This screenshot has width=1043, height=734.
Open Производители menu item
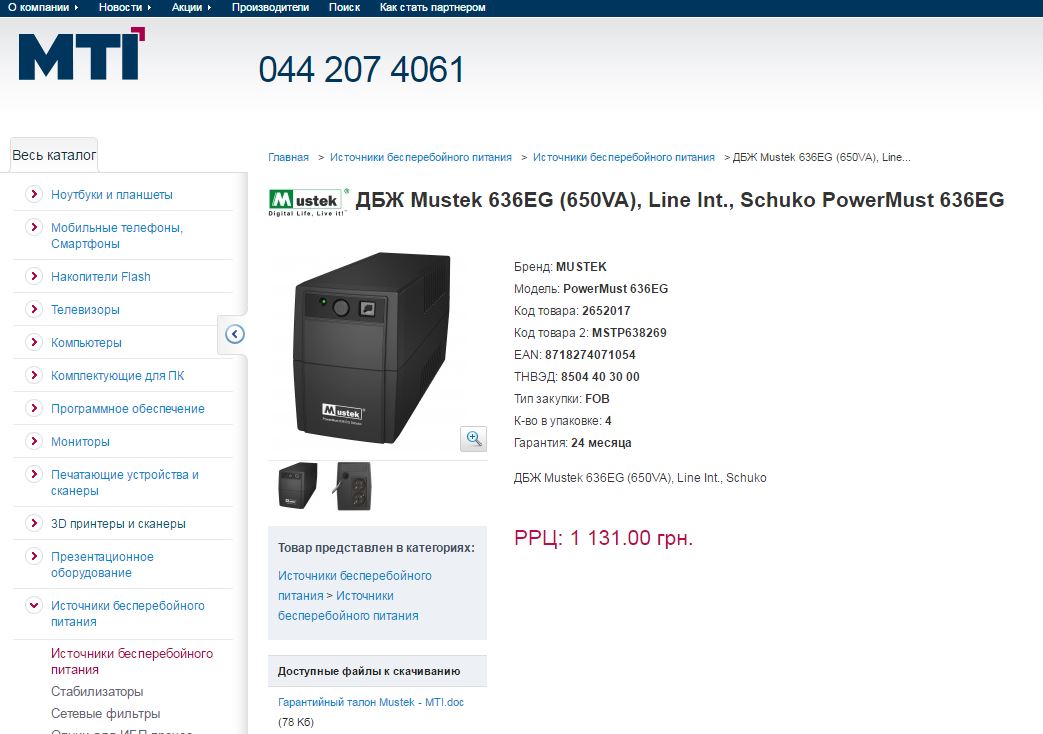point(270,7)
